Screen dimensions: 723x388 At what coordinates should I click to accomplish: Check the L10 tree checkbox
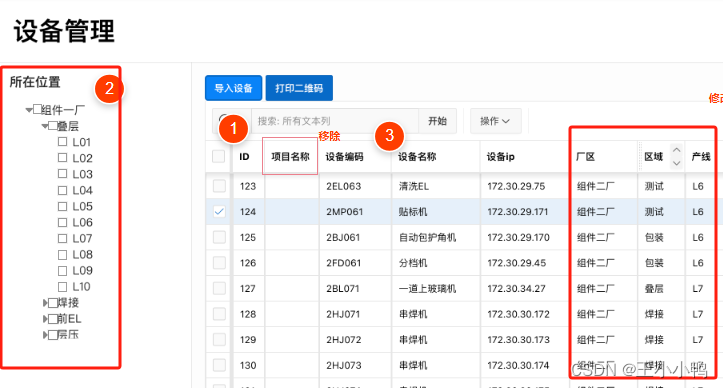point(62,287)
